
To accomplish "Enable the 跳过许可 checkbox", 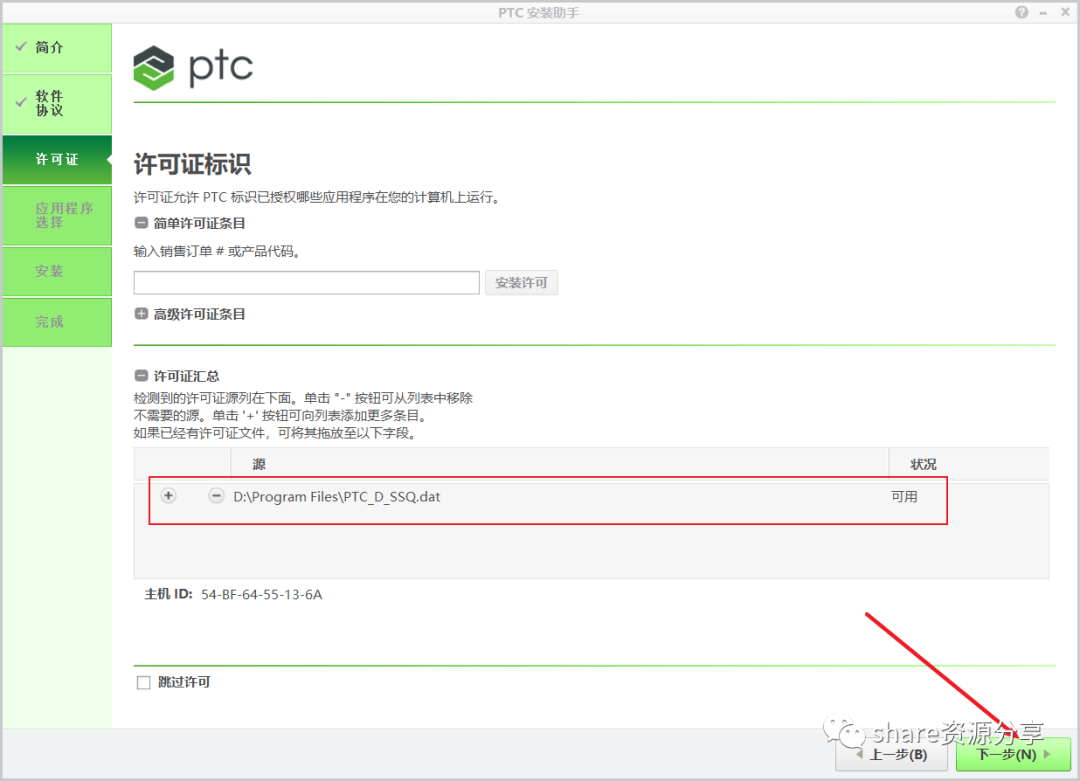I will (142, 682).
